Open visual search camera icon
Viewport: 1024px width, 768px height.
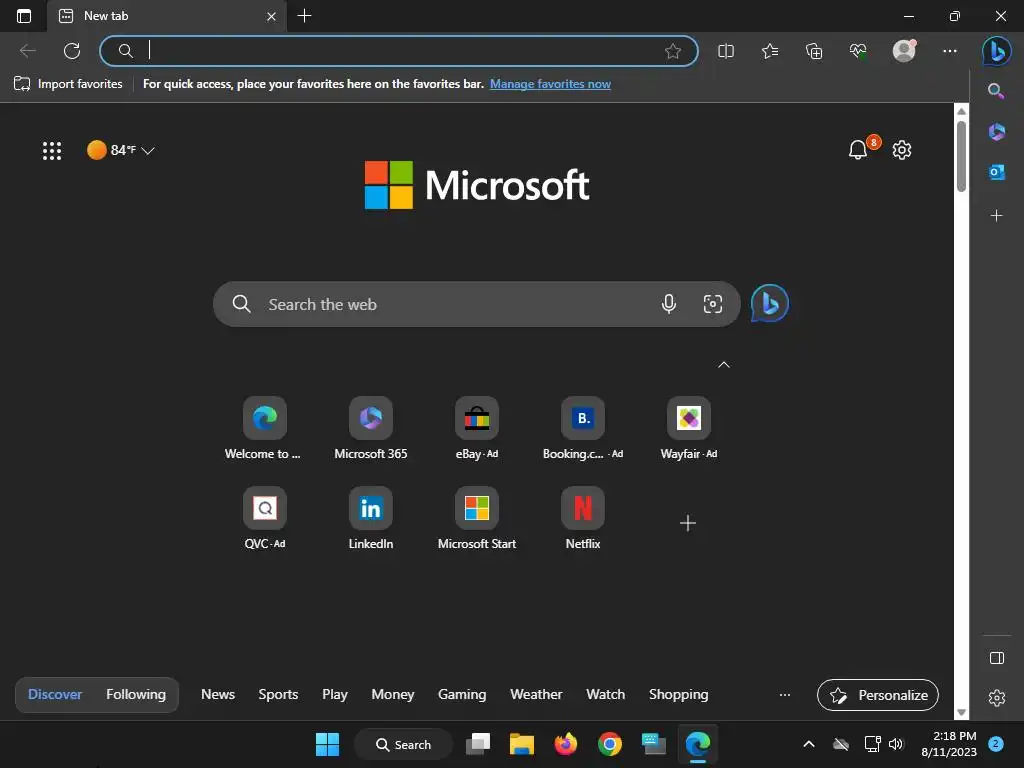712,304
